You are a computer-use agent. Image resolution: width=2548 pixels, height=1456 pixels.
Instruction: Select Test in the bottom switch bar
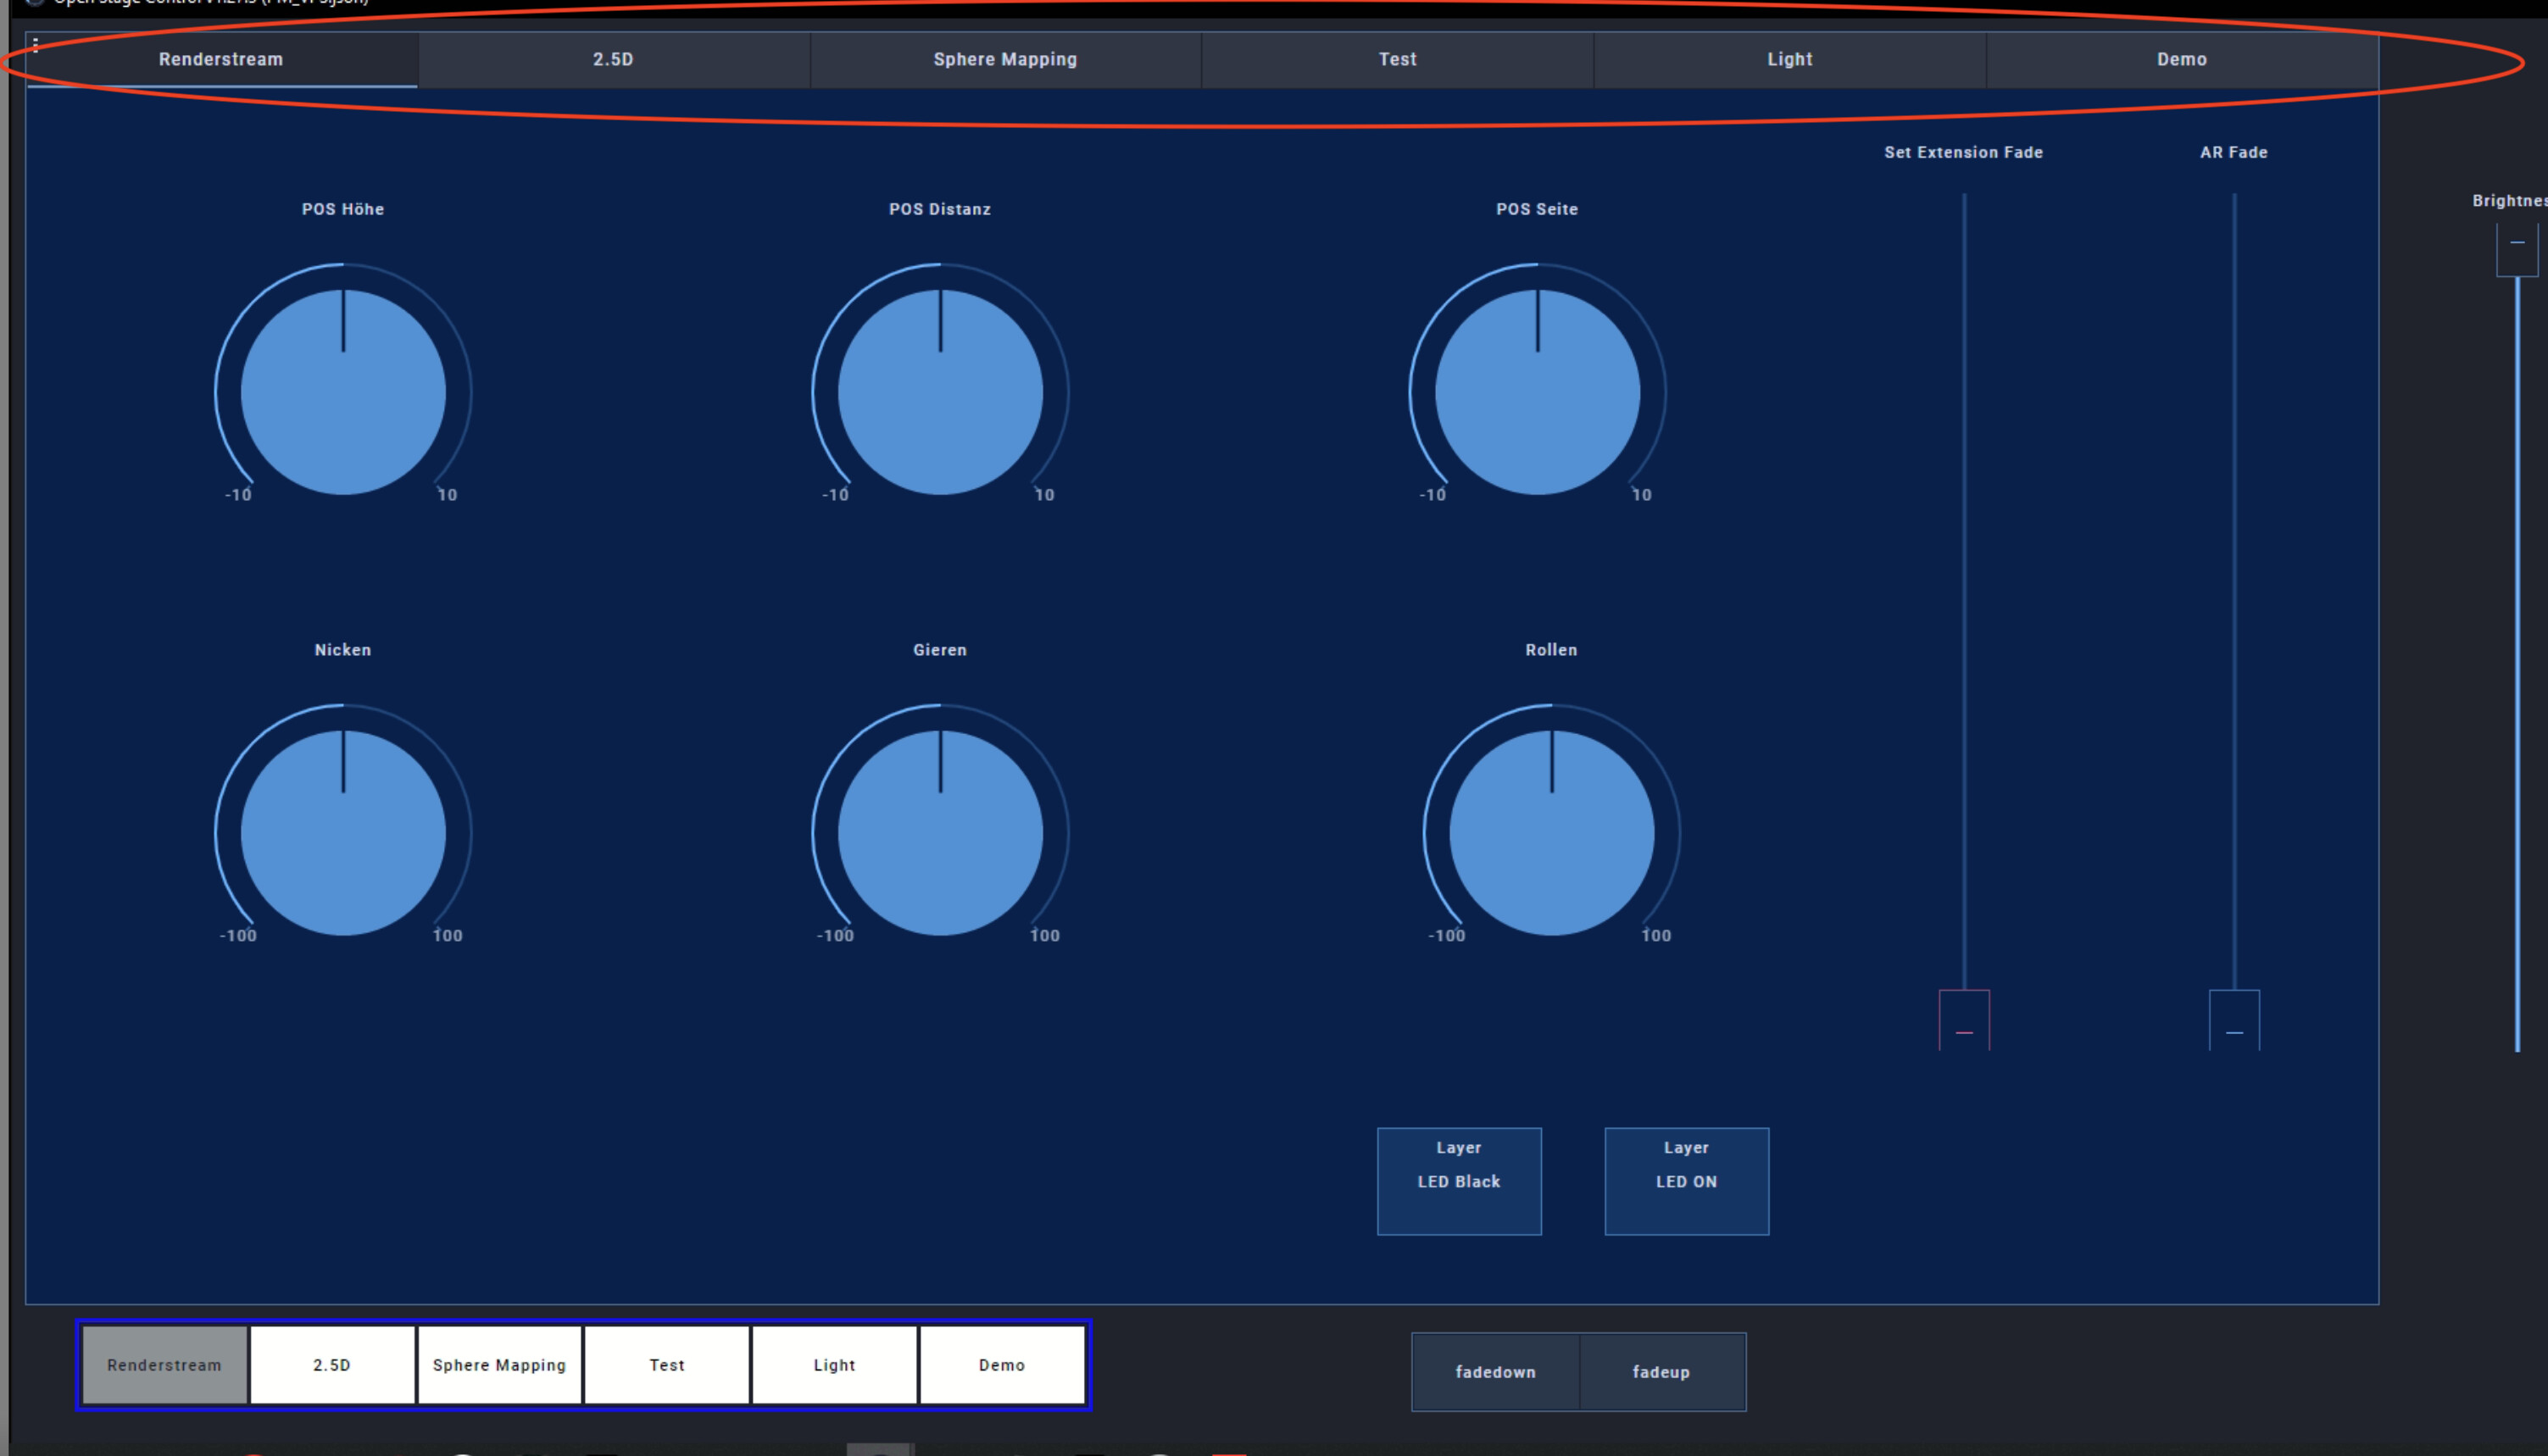coord(667,1365)
